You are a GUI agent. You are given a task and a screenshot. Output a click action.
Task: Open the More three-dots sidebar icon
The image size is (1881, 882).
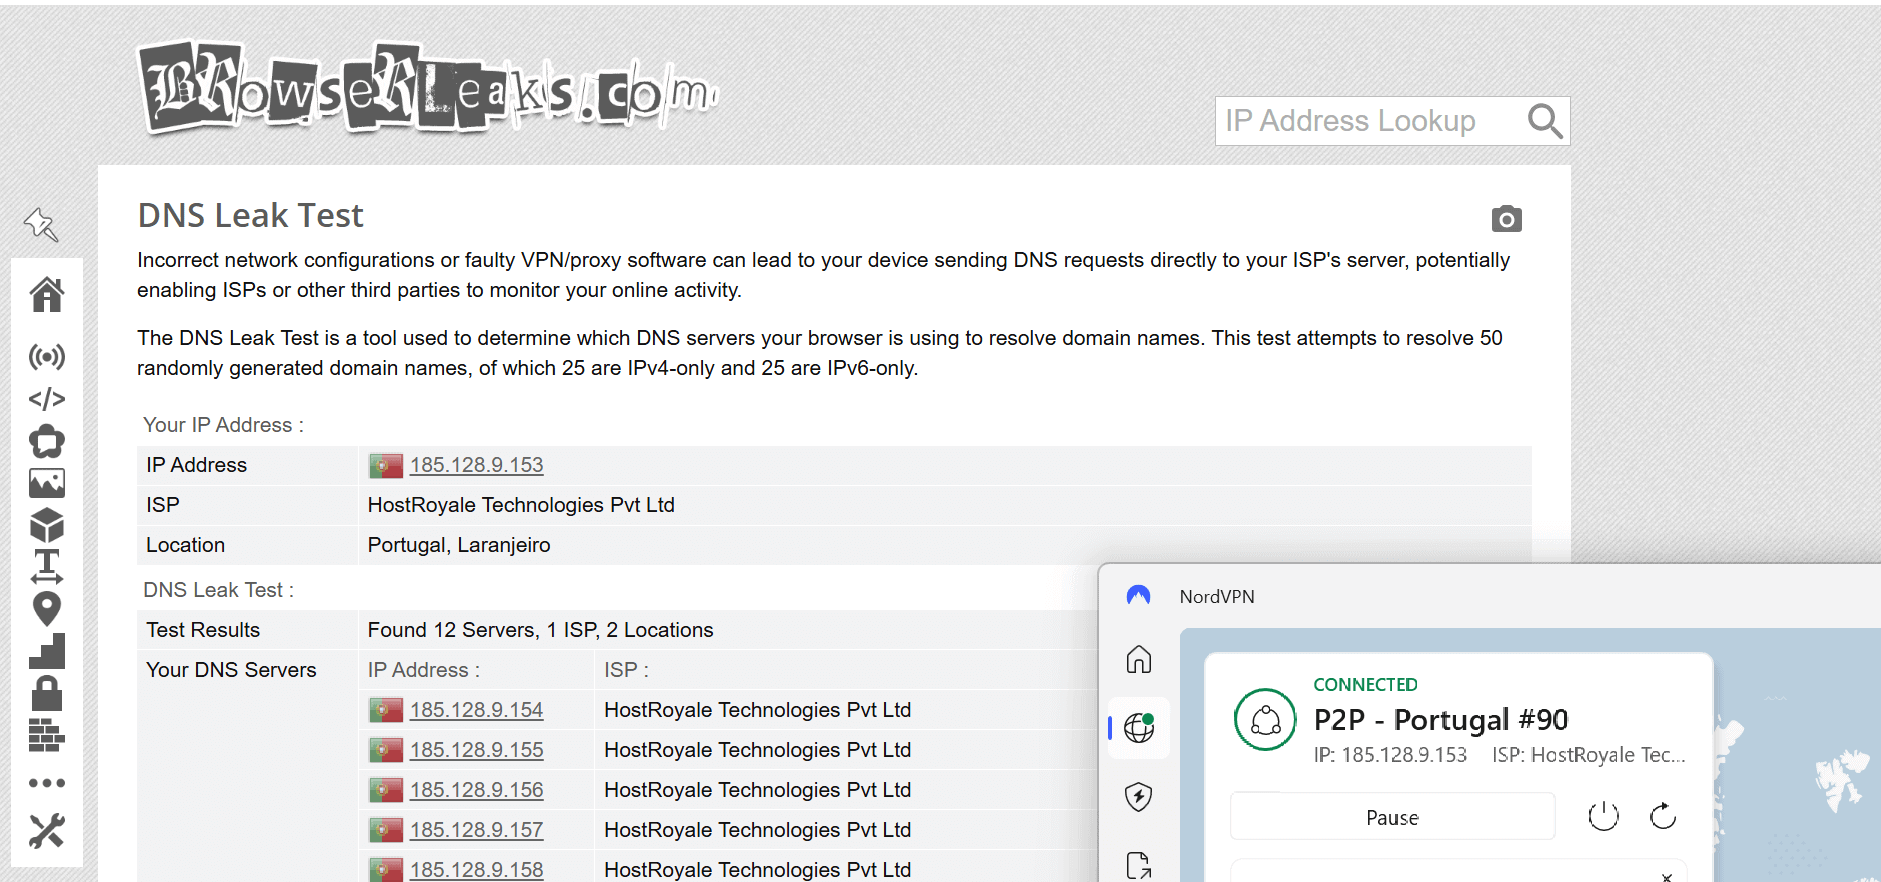(47, 783)
